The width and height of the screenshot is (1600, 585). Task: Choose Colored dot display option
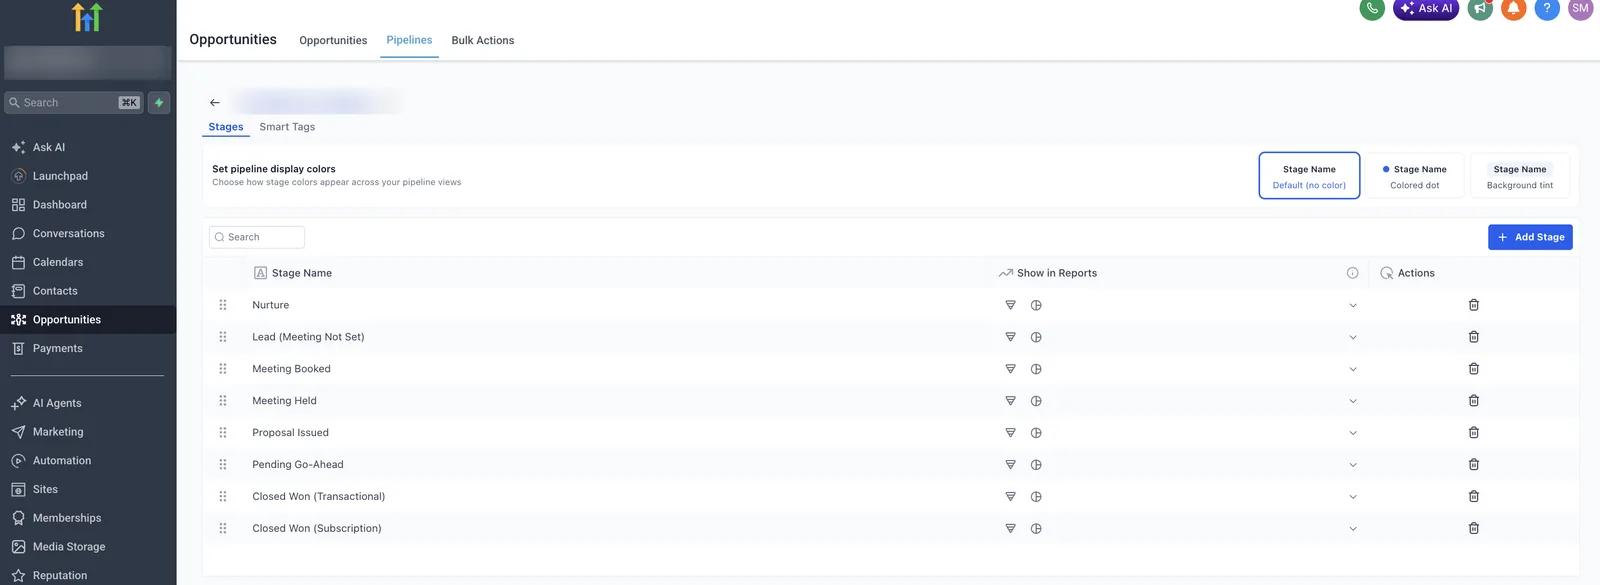coord(1414,176)
